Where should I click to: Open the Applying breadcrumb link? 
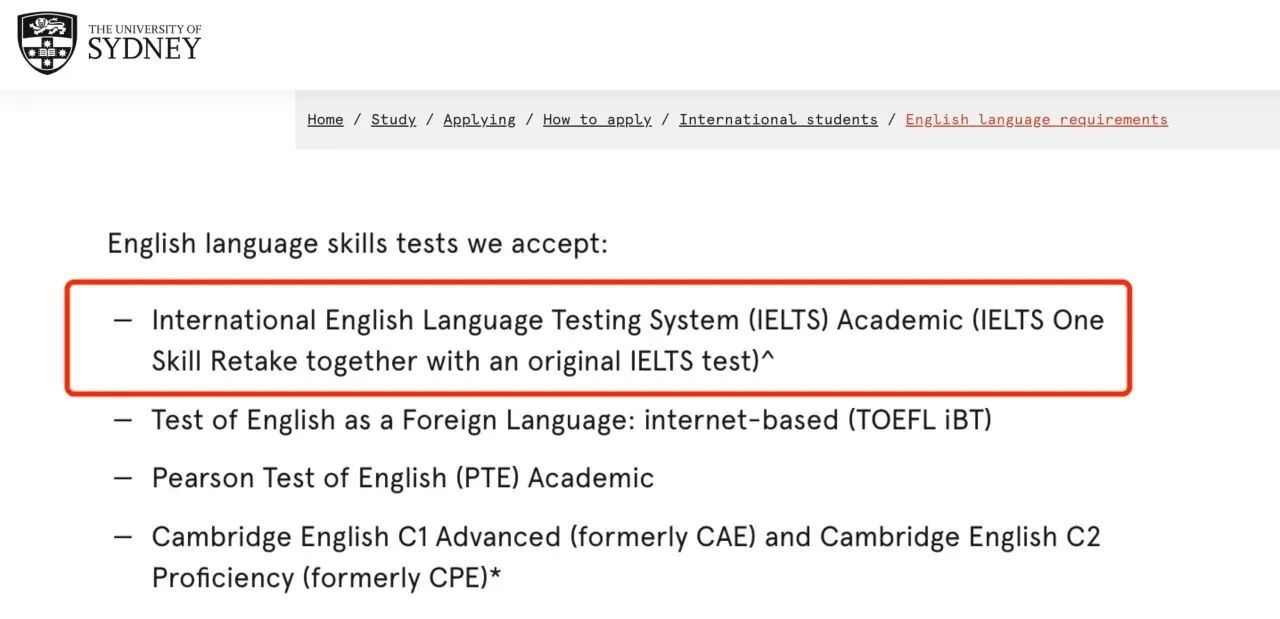(x=479, y=119)
